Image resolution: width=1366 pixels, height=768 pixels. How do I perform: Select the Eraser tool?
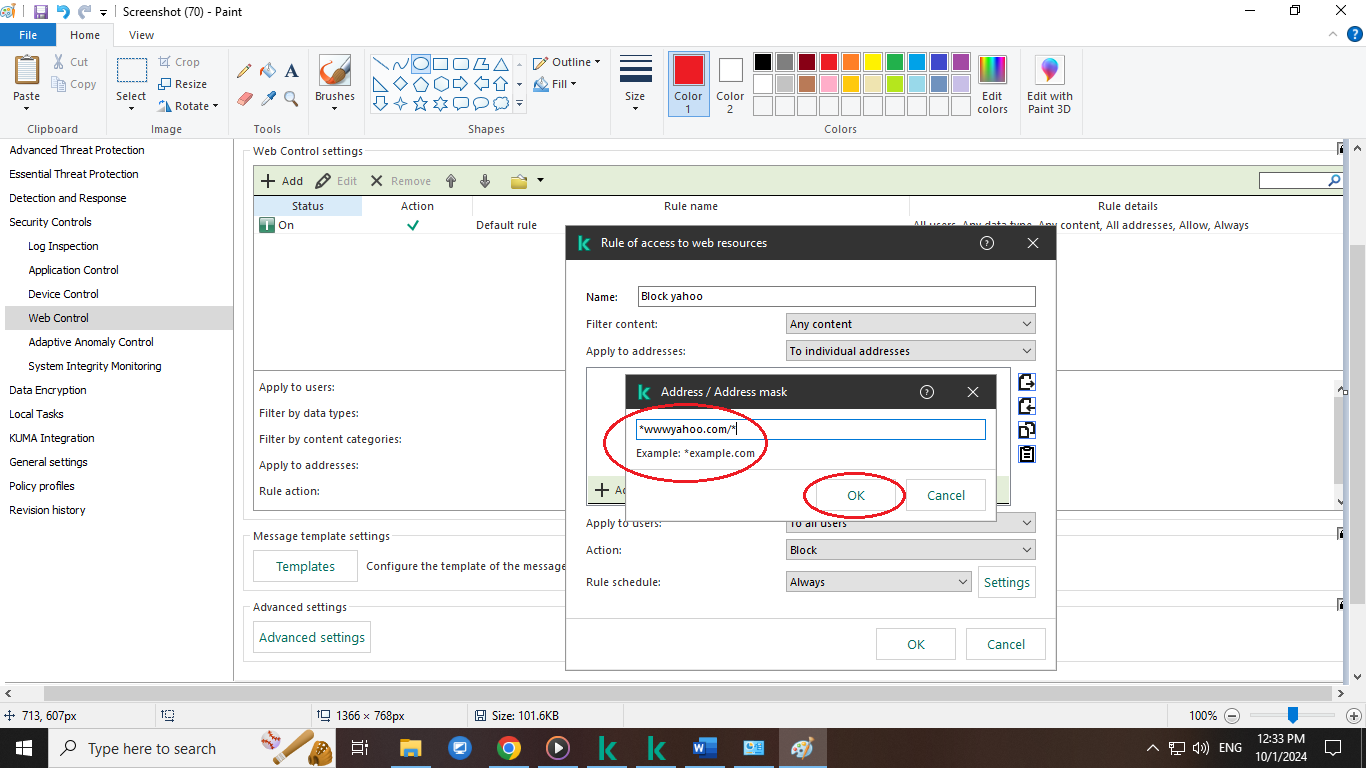pos(244,98)
